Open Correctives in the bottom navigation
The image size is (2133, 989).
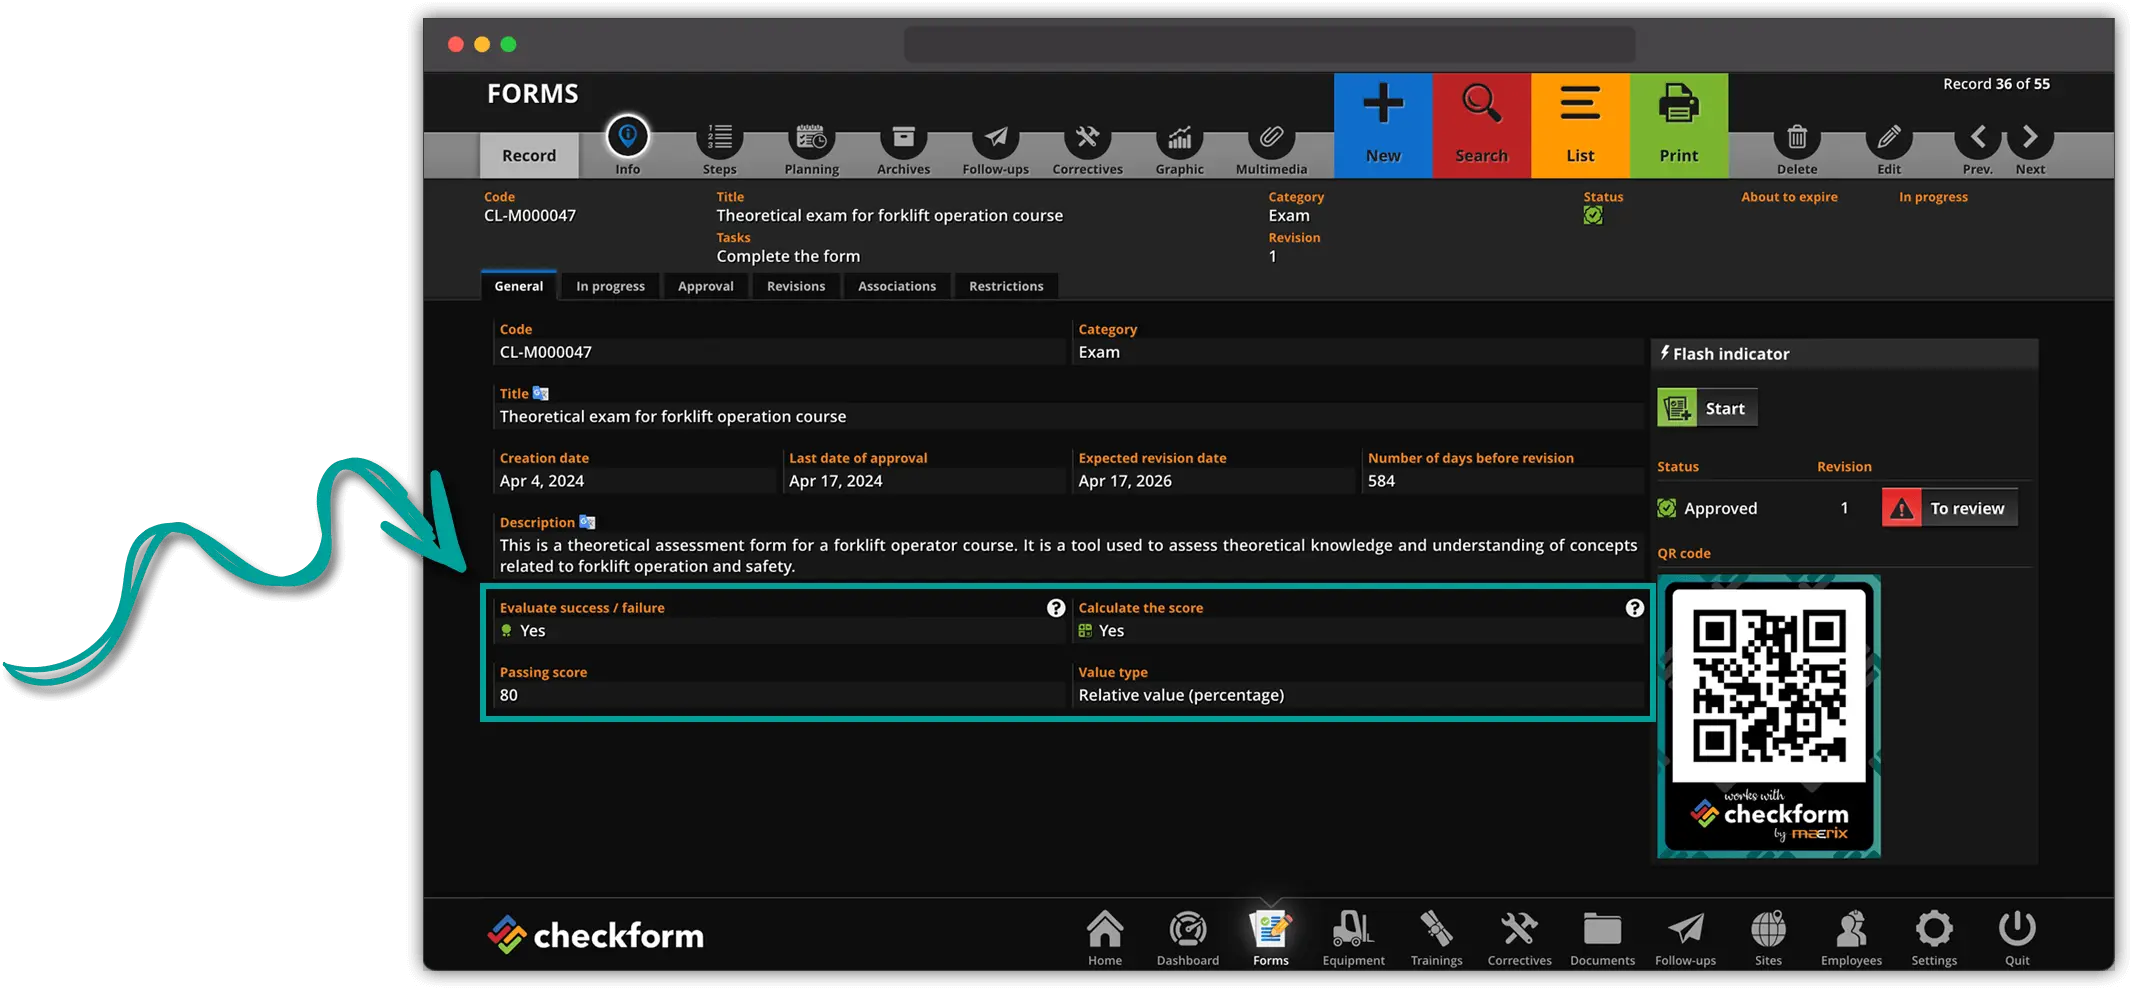(1520, 938)
